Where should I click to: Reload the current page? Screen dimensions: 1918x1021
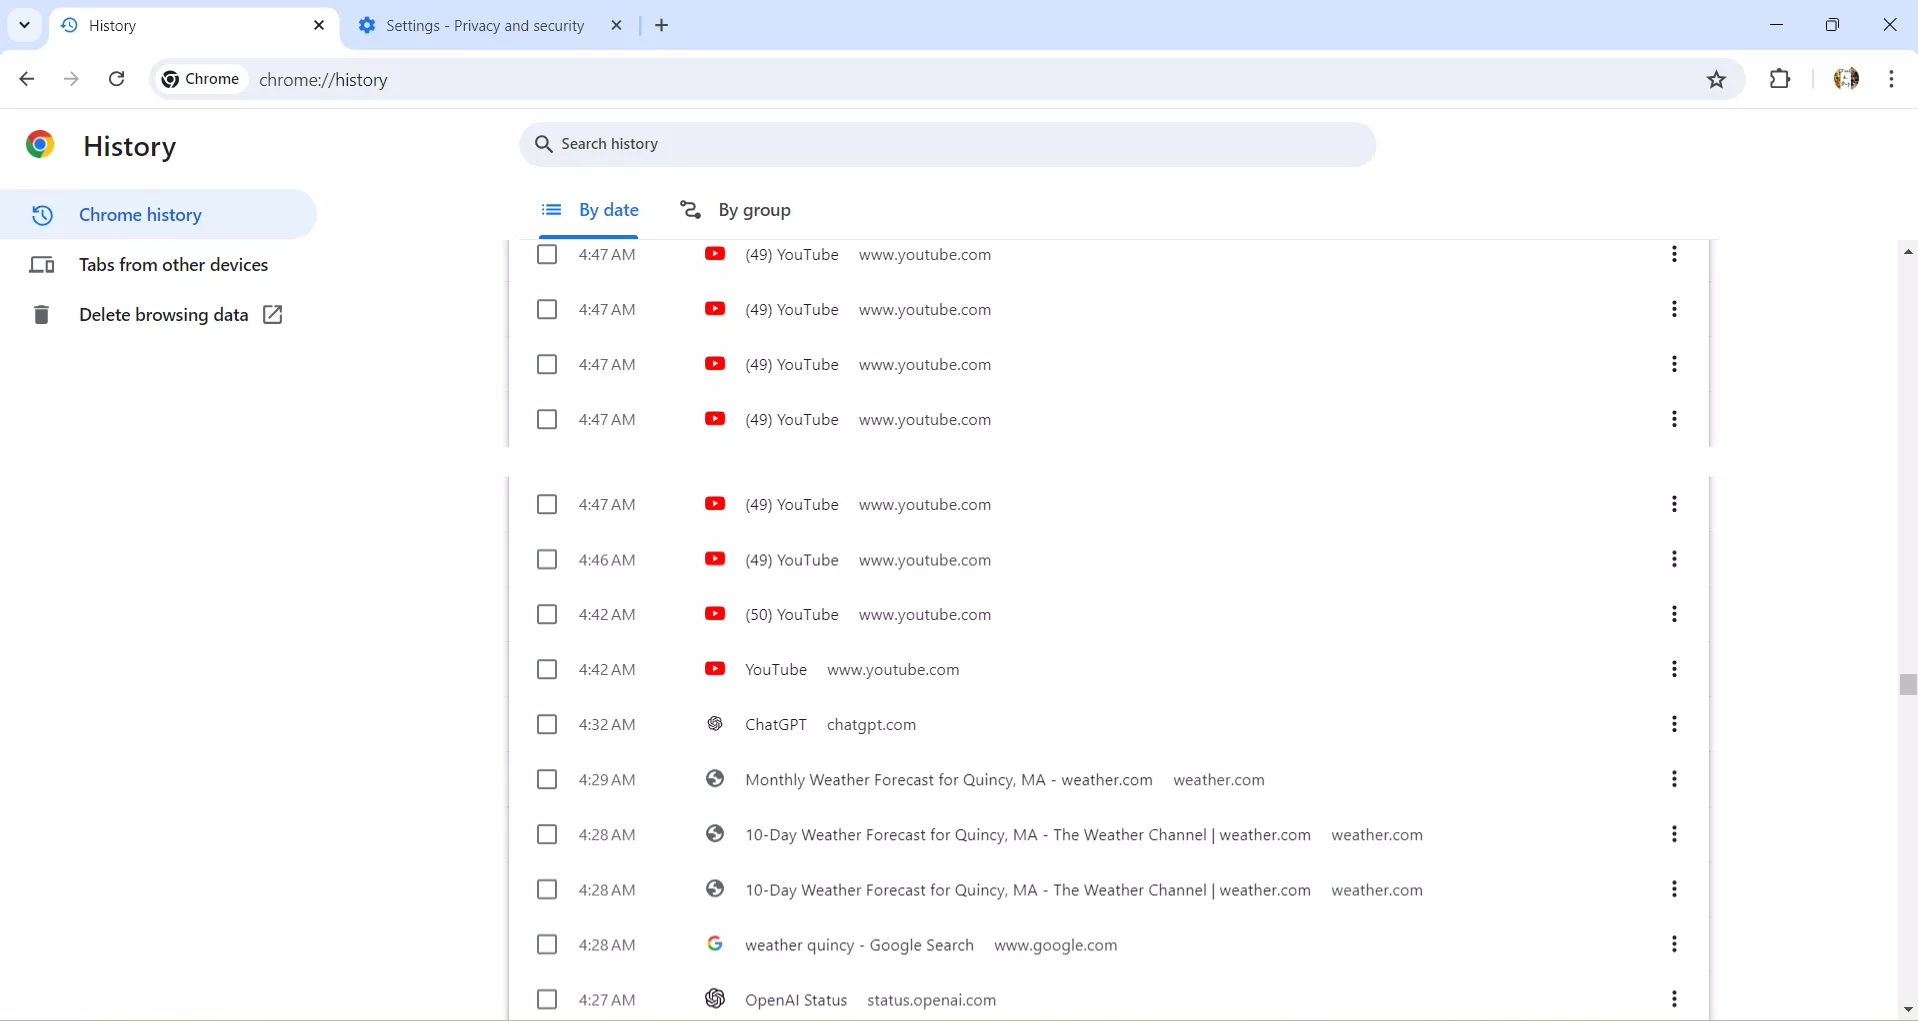point(116,79)
